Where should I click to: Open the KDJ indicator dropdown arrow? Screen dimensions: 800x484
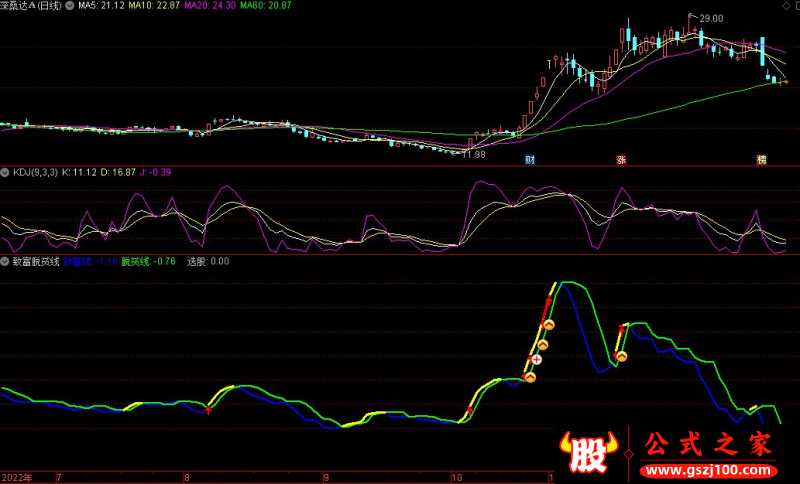[x=6, y=173]
